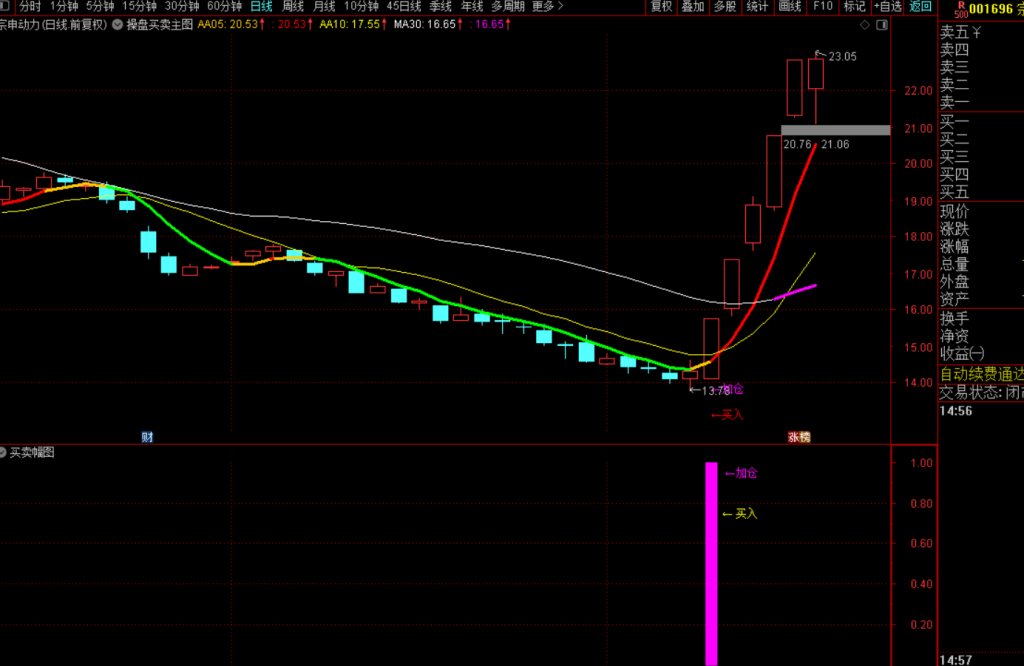Select the 10分钟 period tab
1024x666 pixels.
361,7
